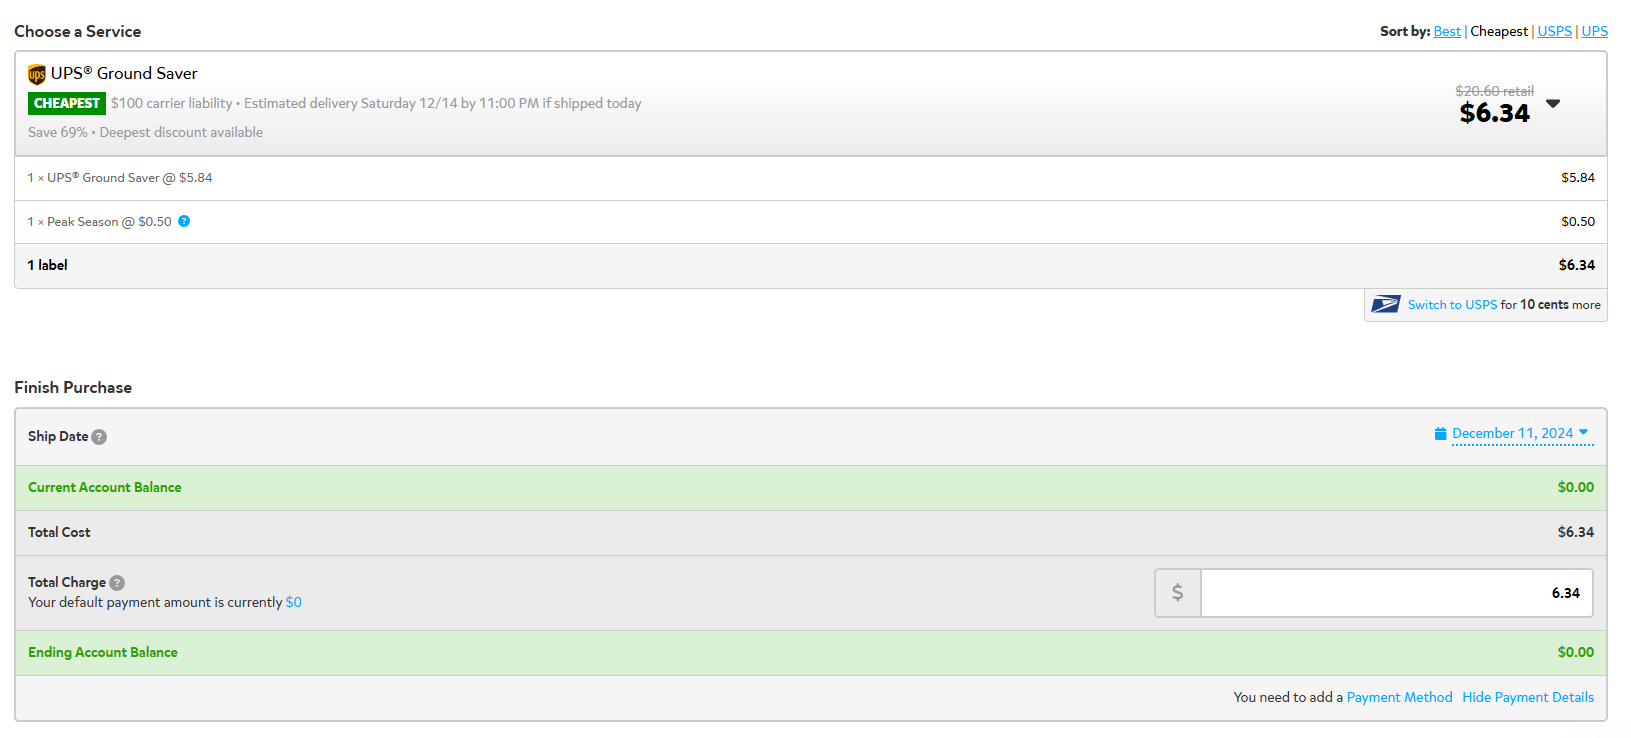Expand the service options caret beside $6.34
Image resolution: width=1631 pixels, height=738 pixels.
[x=1553, y=103]
